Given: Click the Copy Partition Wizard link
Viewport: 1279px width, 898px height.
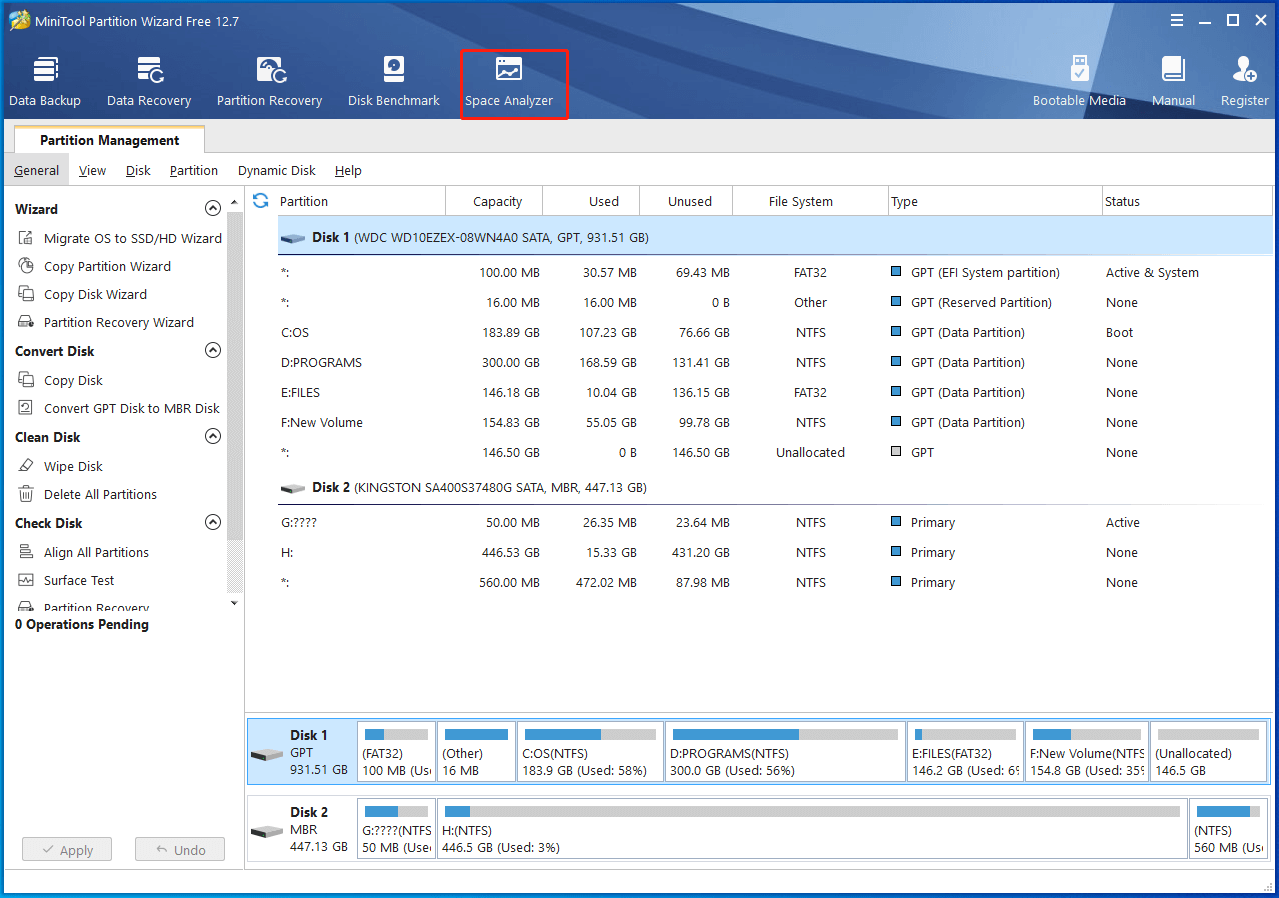Looking at the screenshot, I should 107,266.
